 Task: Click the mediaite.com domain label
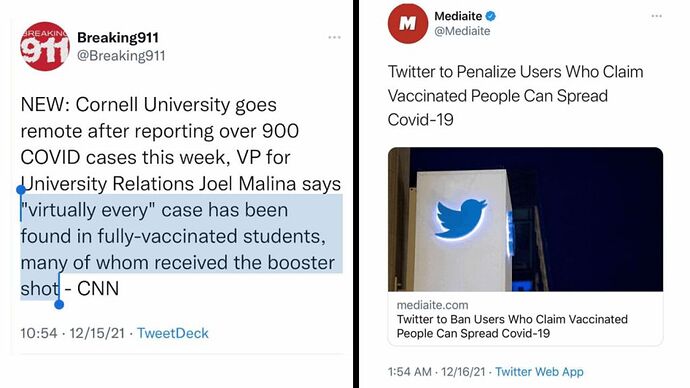pos(432,305)
